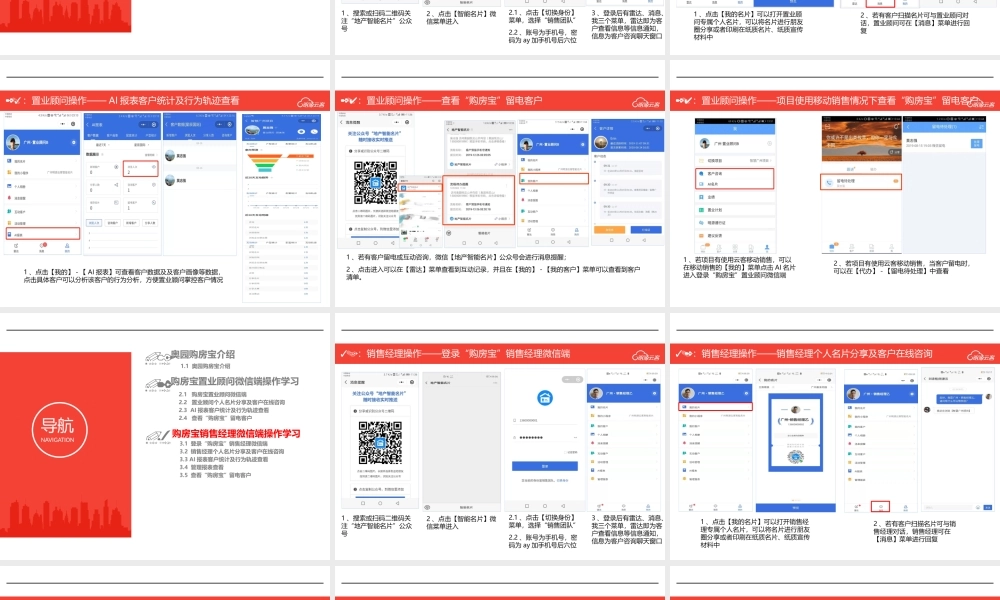Open the 最近7天 date range dropdown

click(102, 145)
